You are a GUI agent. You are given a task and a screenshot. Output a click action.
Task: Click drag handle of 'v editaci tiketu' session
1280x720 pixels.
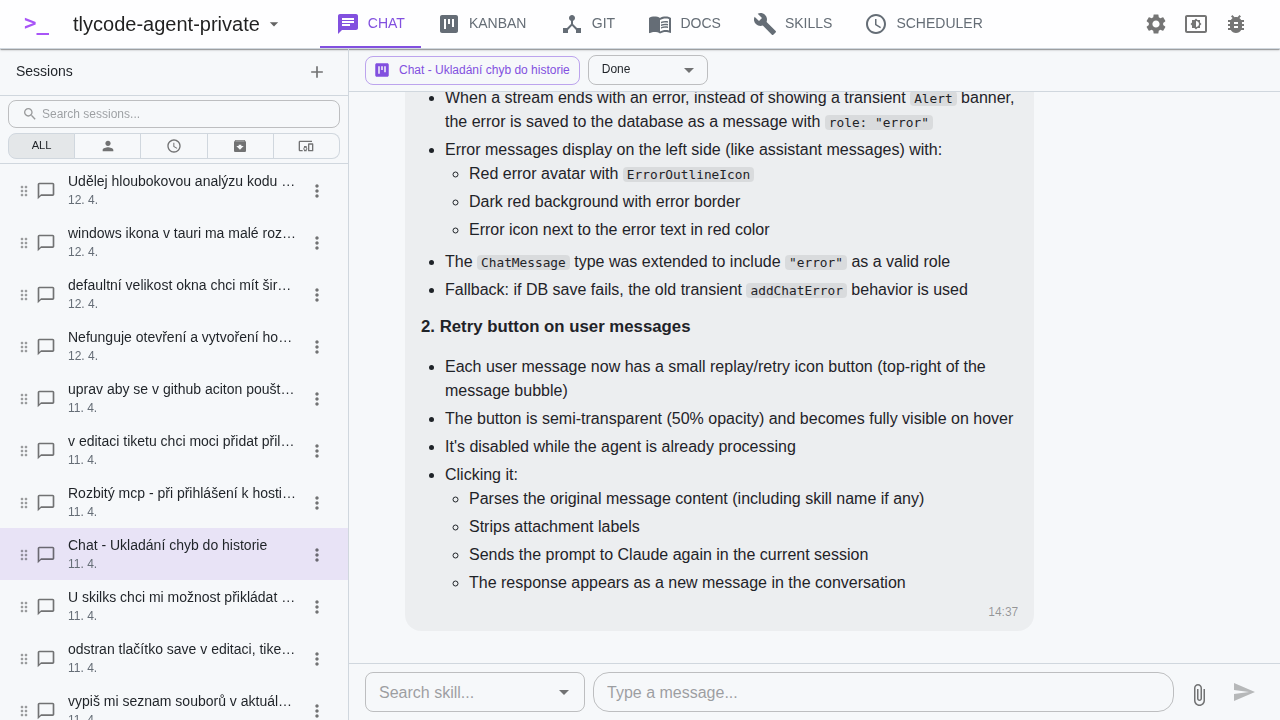24,451
